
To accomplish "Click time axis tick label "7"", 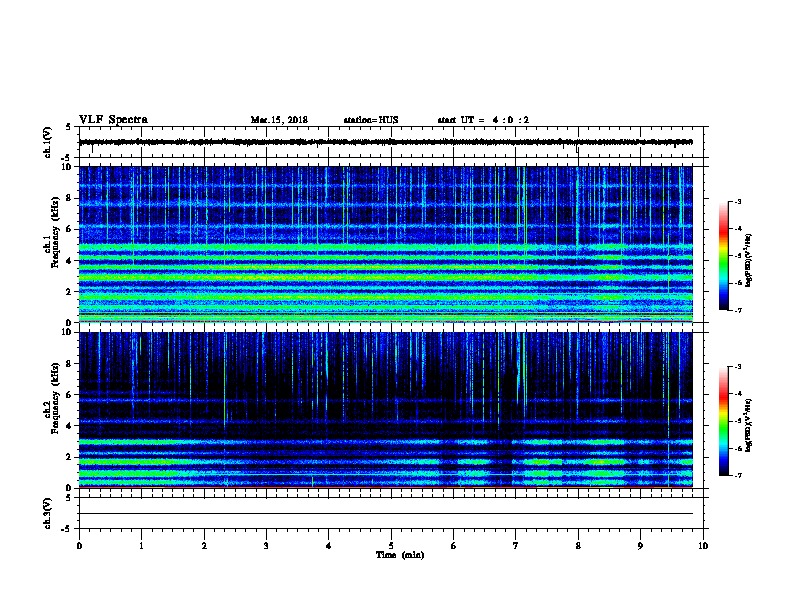I will pyautogui.click(x=515, y=546).
